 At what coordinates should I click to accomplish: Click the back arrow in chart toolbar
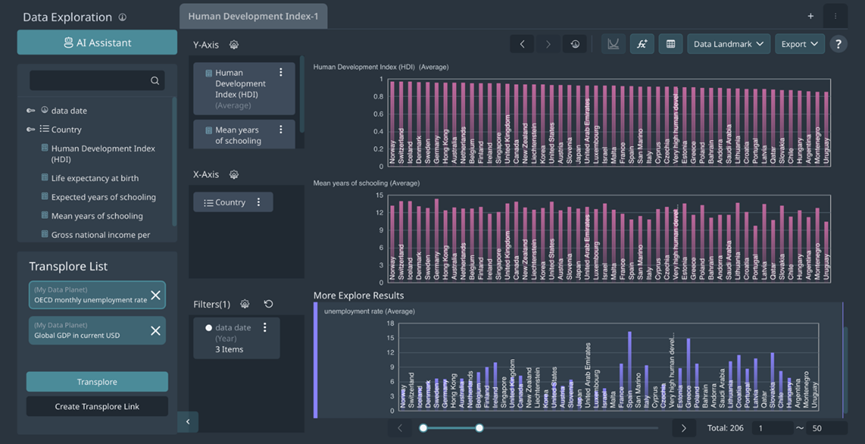522,44
